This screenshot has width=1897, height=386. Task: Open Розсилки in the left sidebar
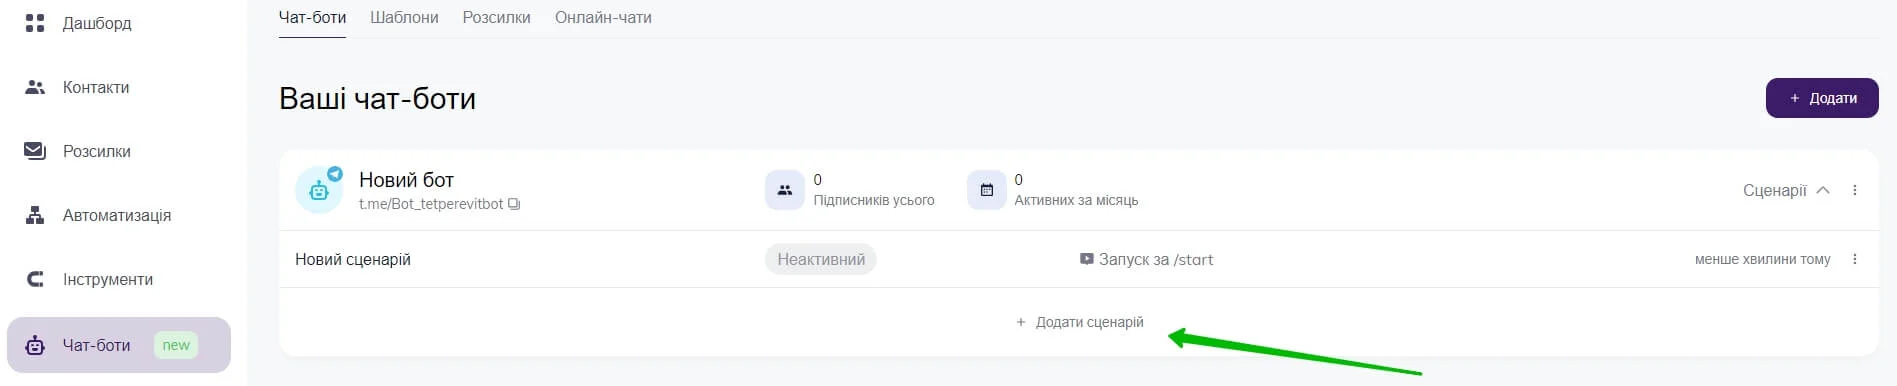96,151
